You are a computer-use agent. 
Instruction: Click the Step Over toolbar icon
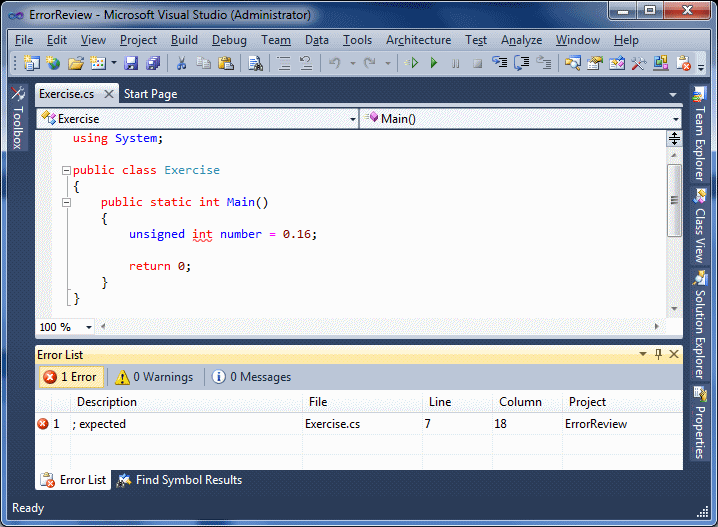click(x=522, y=63)
